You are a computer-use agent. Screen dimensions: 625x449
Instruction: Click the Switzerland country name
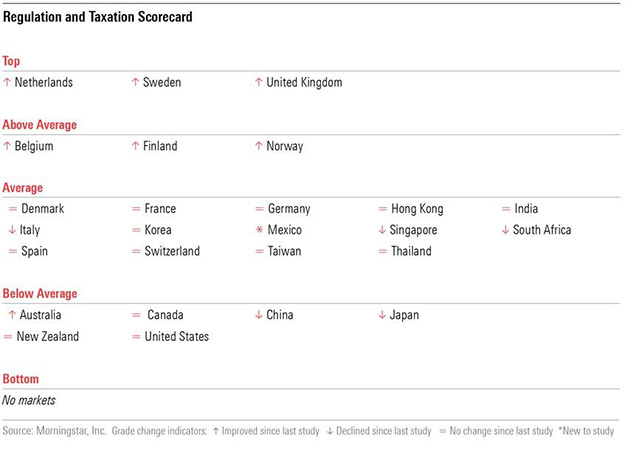[172, 251]
